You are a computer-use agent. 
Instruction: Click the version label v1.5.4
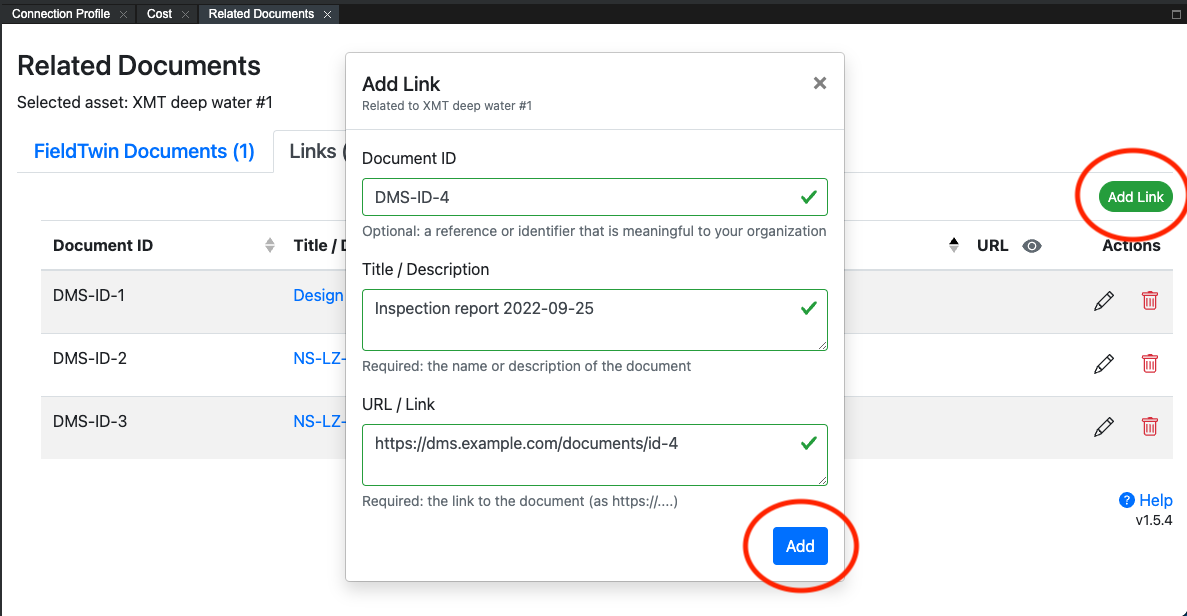tap(1154, 521)
